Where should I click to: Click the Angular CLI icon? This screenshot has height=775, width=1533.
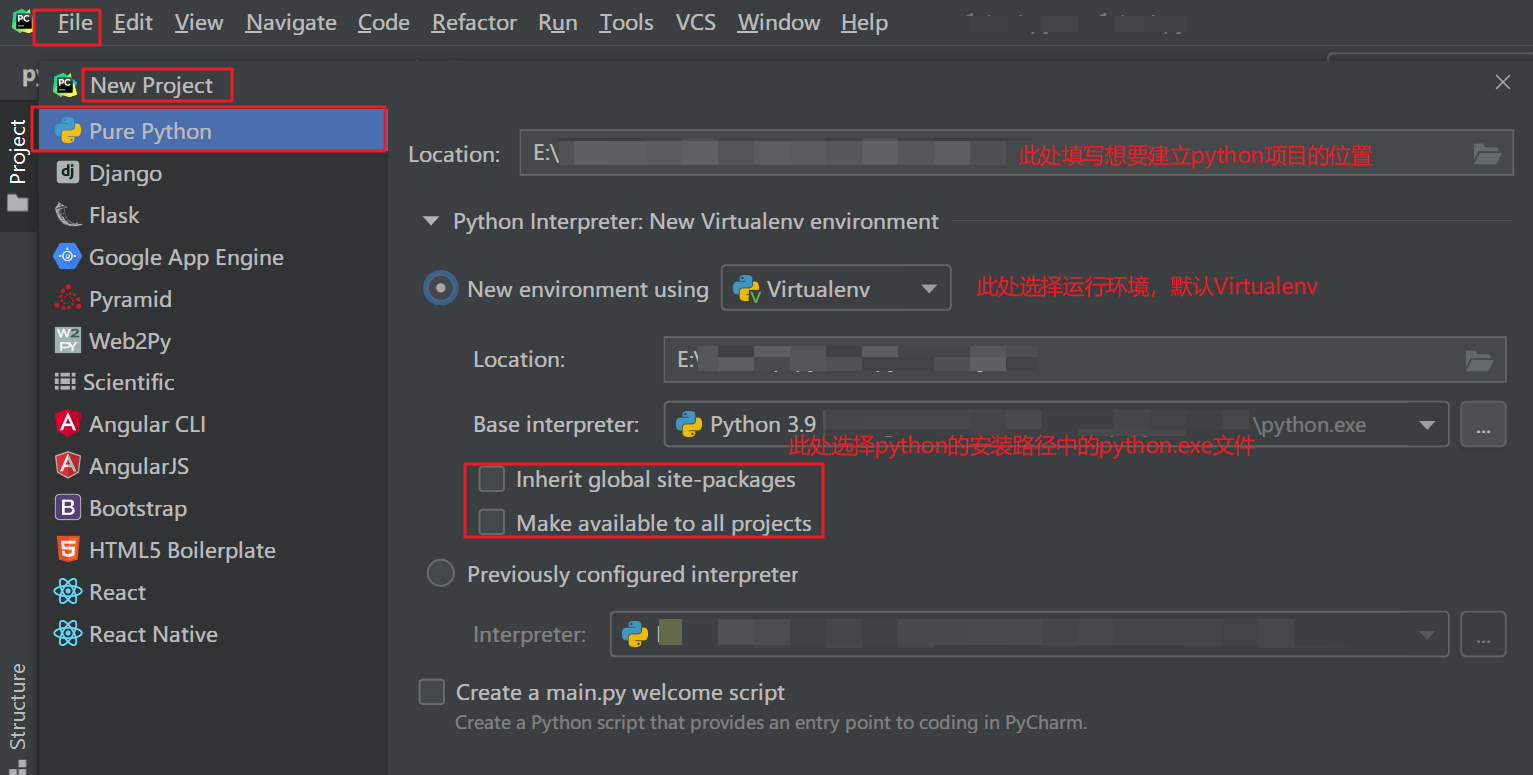pos(68,424)
